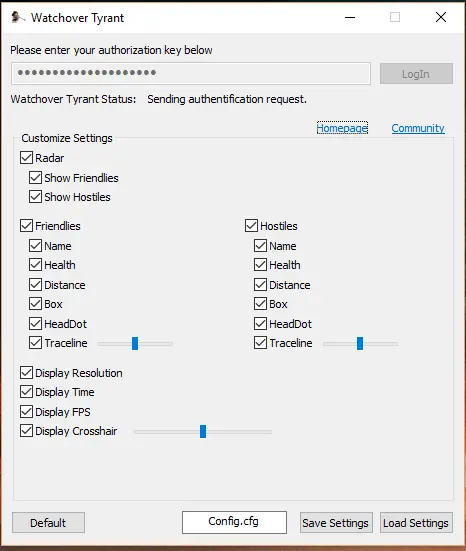Image resolution: width=466 pixels, height=551 pixels.
Task: Toggle Show Friendlies under Radar
Action: click(x=35, y=178)
